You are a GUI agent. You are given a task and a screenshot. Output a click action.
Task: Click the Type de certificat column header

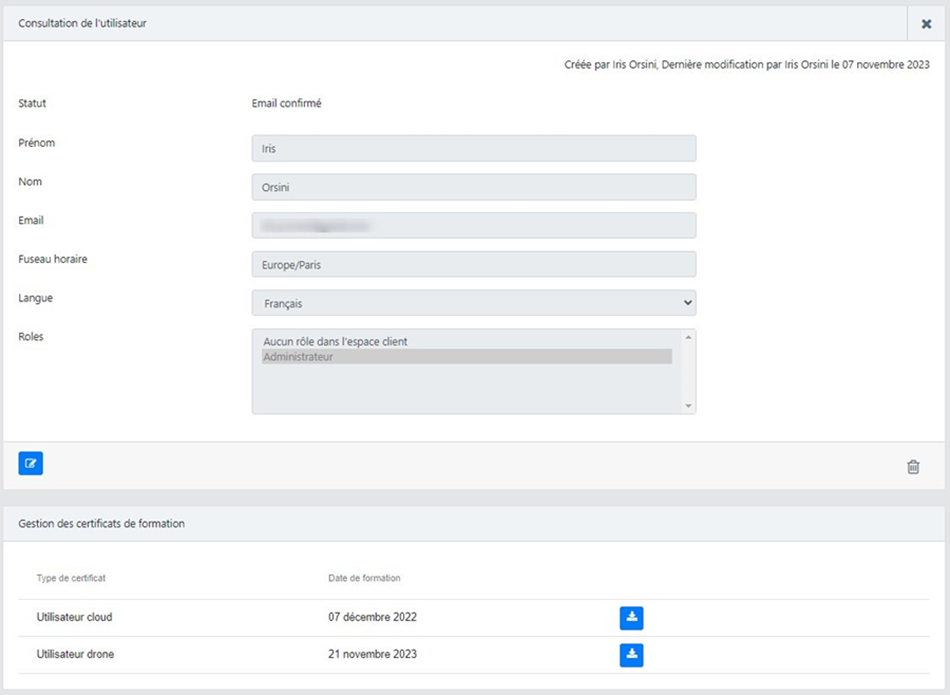pyautogui.click(x=71, y=578)
